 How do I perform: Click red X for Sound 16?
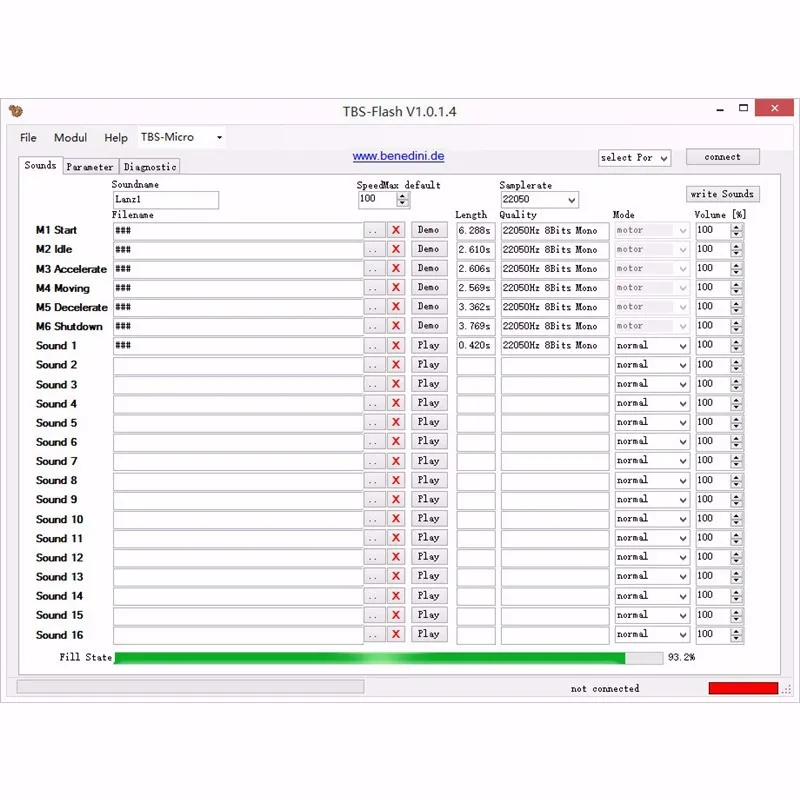395,634
